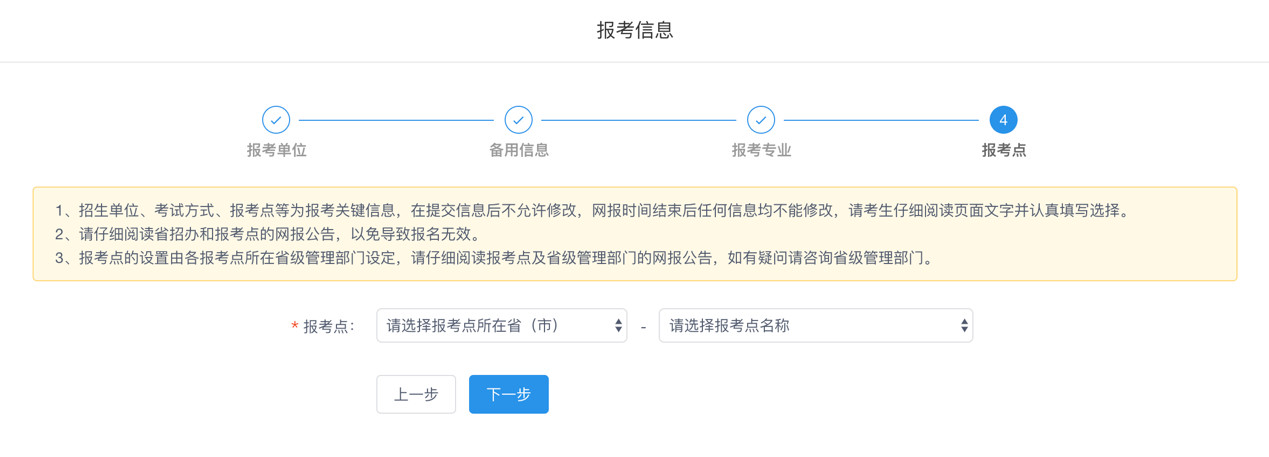Click the checkmark icon above 报考专业
The height and width of the screenshot is (457, 1269).
[x=761, y=120]
